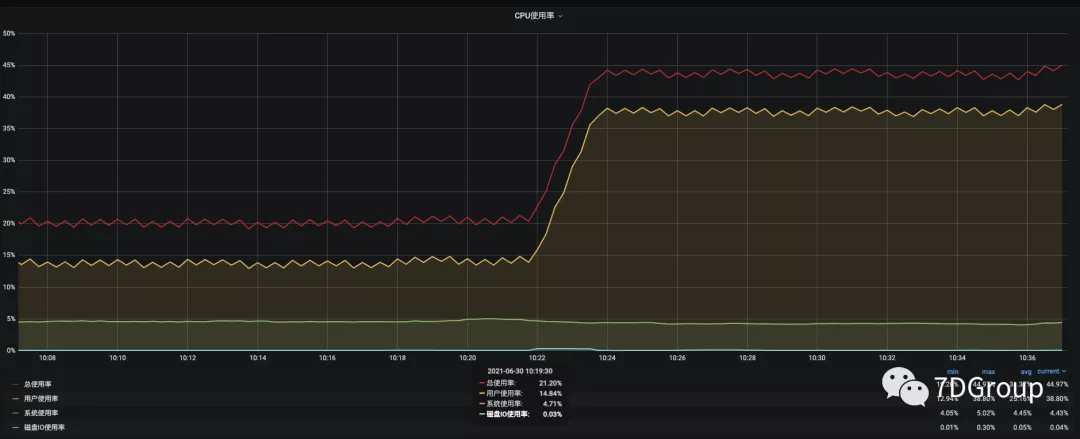The height and width of the screenshot is (439, 1080).
Task: Sort legend by the current column header
Action: [x=1052, y=371]
